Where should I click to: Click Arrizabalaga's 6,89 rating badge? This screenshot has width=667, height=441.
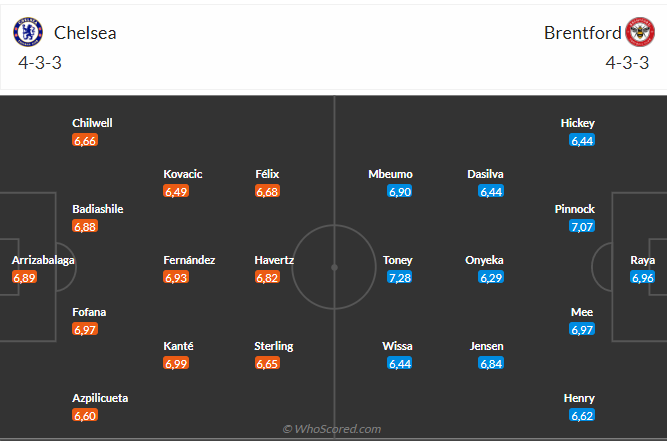coord(25,277)
